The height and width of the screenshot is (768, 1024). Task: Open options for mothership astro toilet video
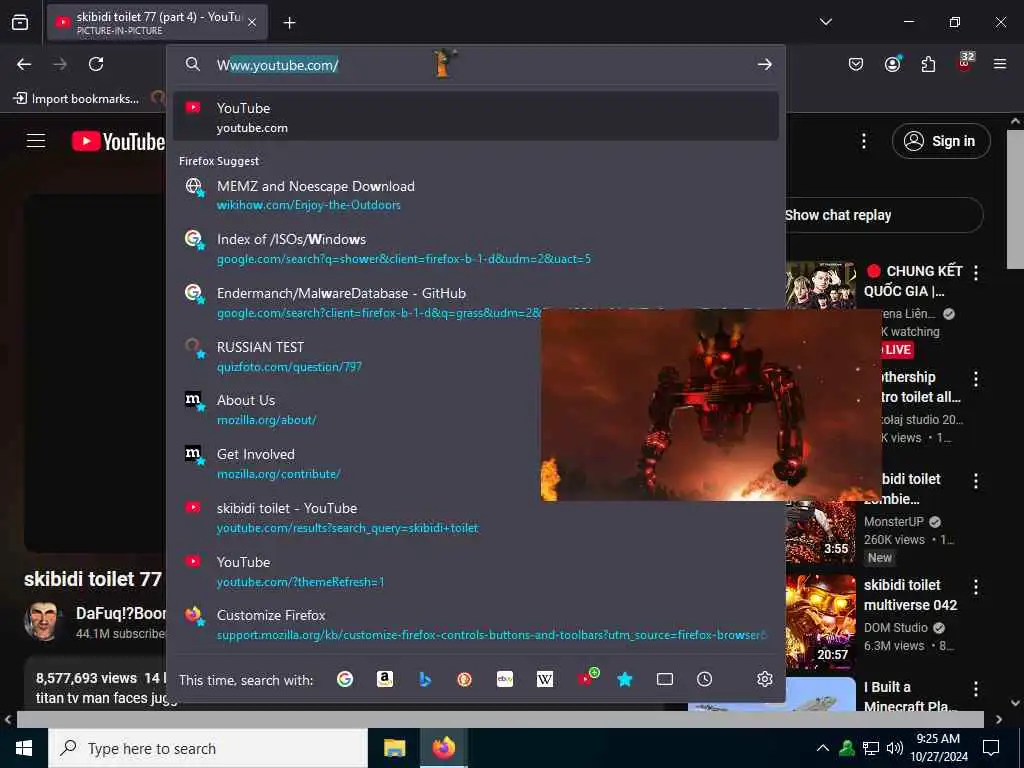[976, 379]
